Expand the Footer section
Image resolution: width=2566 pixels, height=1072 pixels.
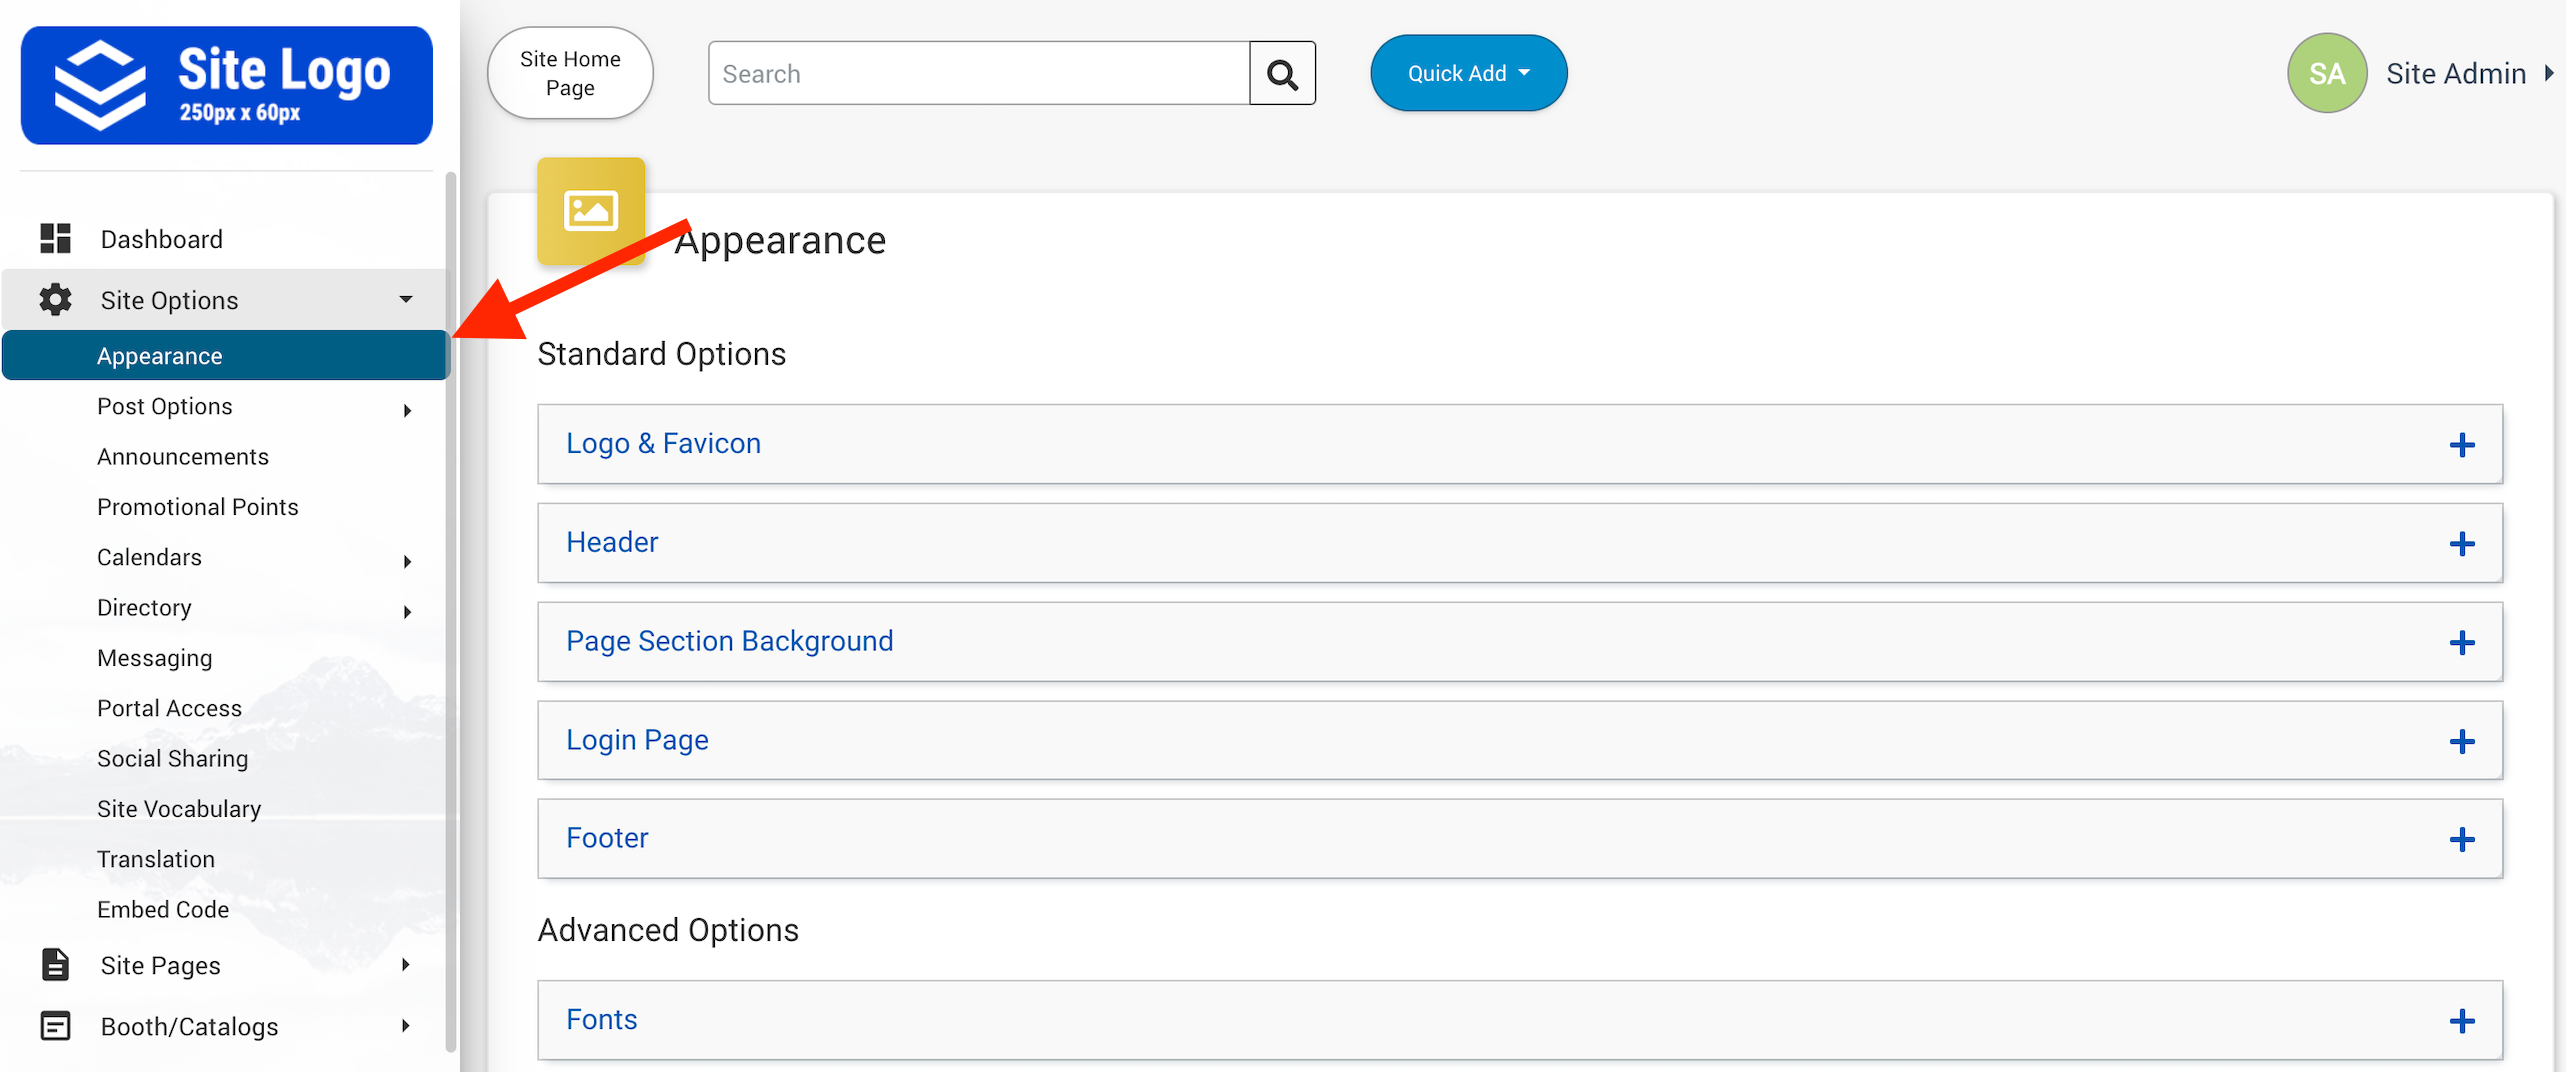2461,839
